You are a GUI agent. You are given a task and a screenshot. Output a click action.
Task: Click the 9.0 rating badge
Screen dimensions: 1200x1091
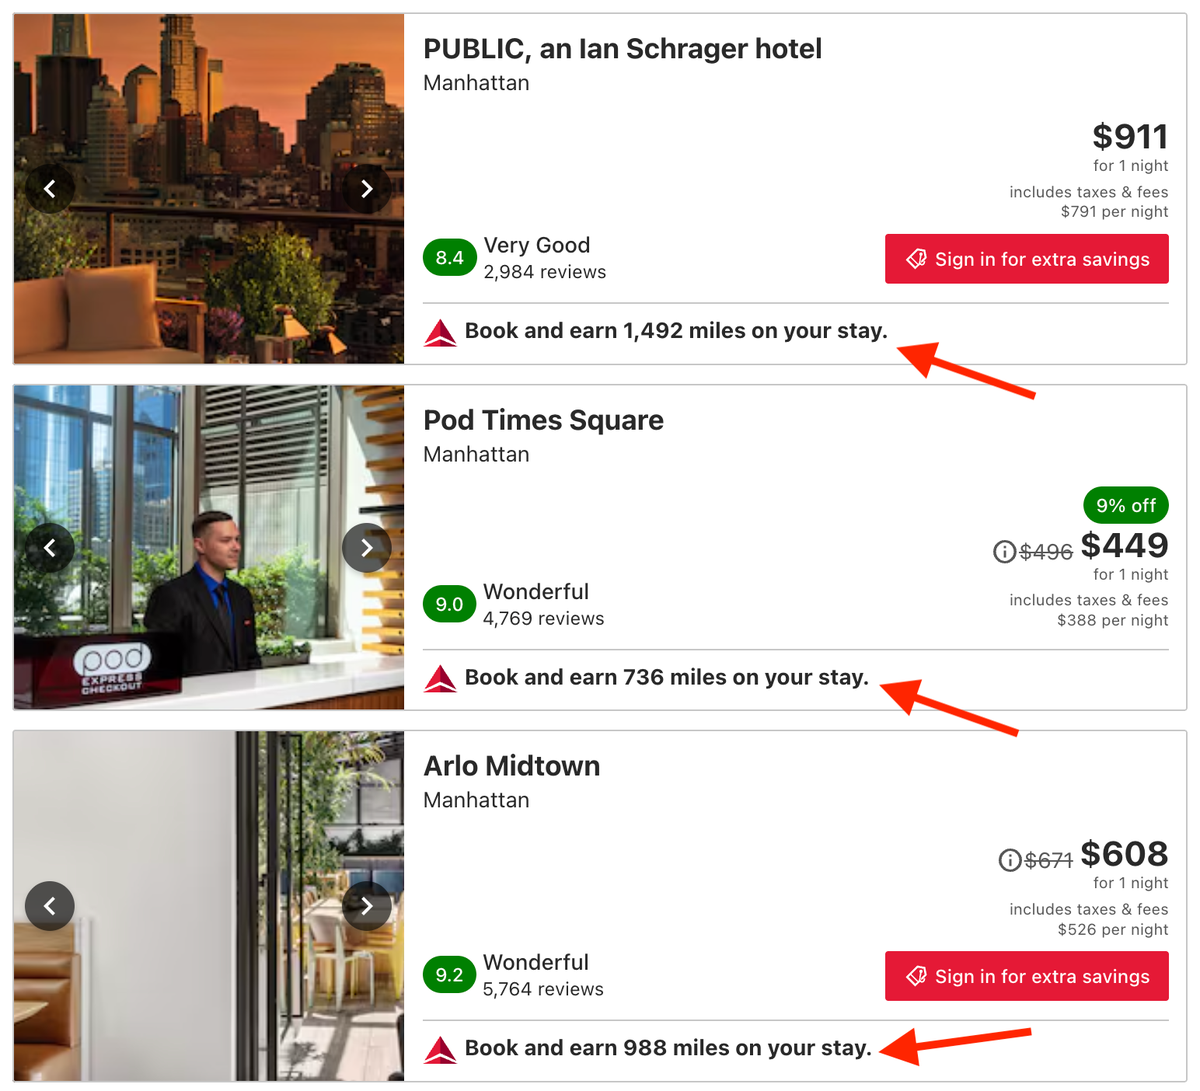click(449, 604)
